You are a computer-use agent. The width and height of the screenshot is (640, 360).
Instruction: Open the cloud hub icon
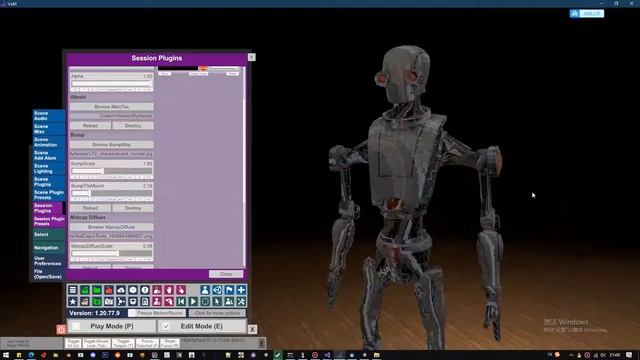coord(121,290)
